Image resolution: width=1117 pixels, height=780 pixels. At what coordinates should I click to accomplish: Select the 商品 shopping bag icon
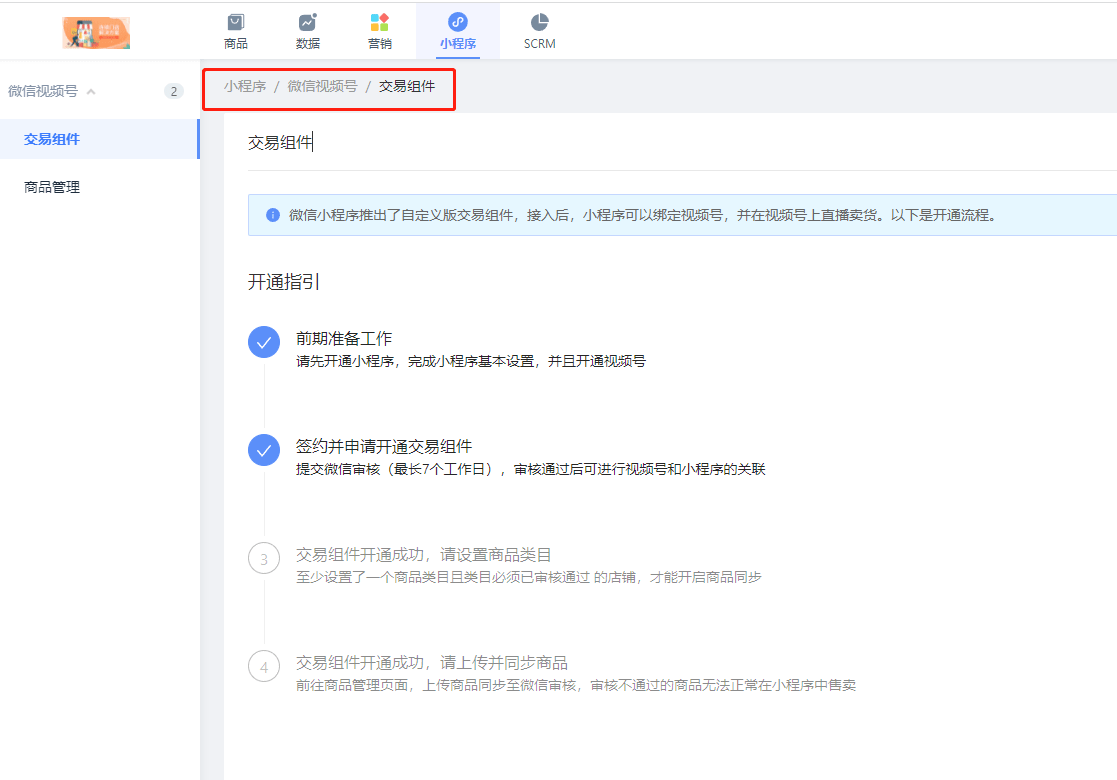(x=235, y=22)
